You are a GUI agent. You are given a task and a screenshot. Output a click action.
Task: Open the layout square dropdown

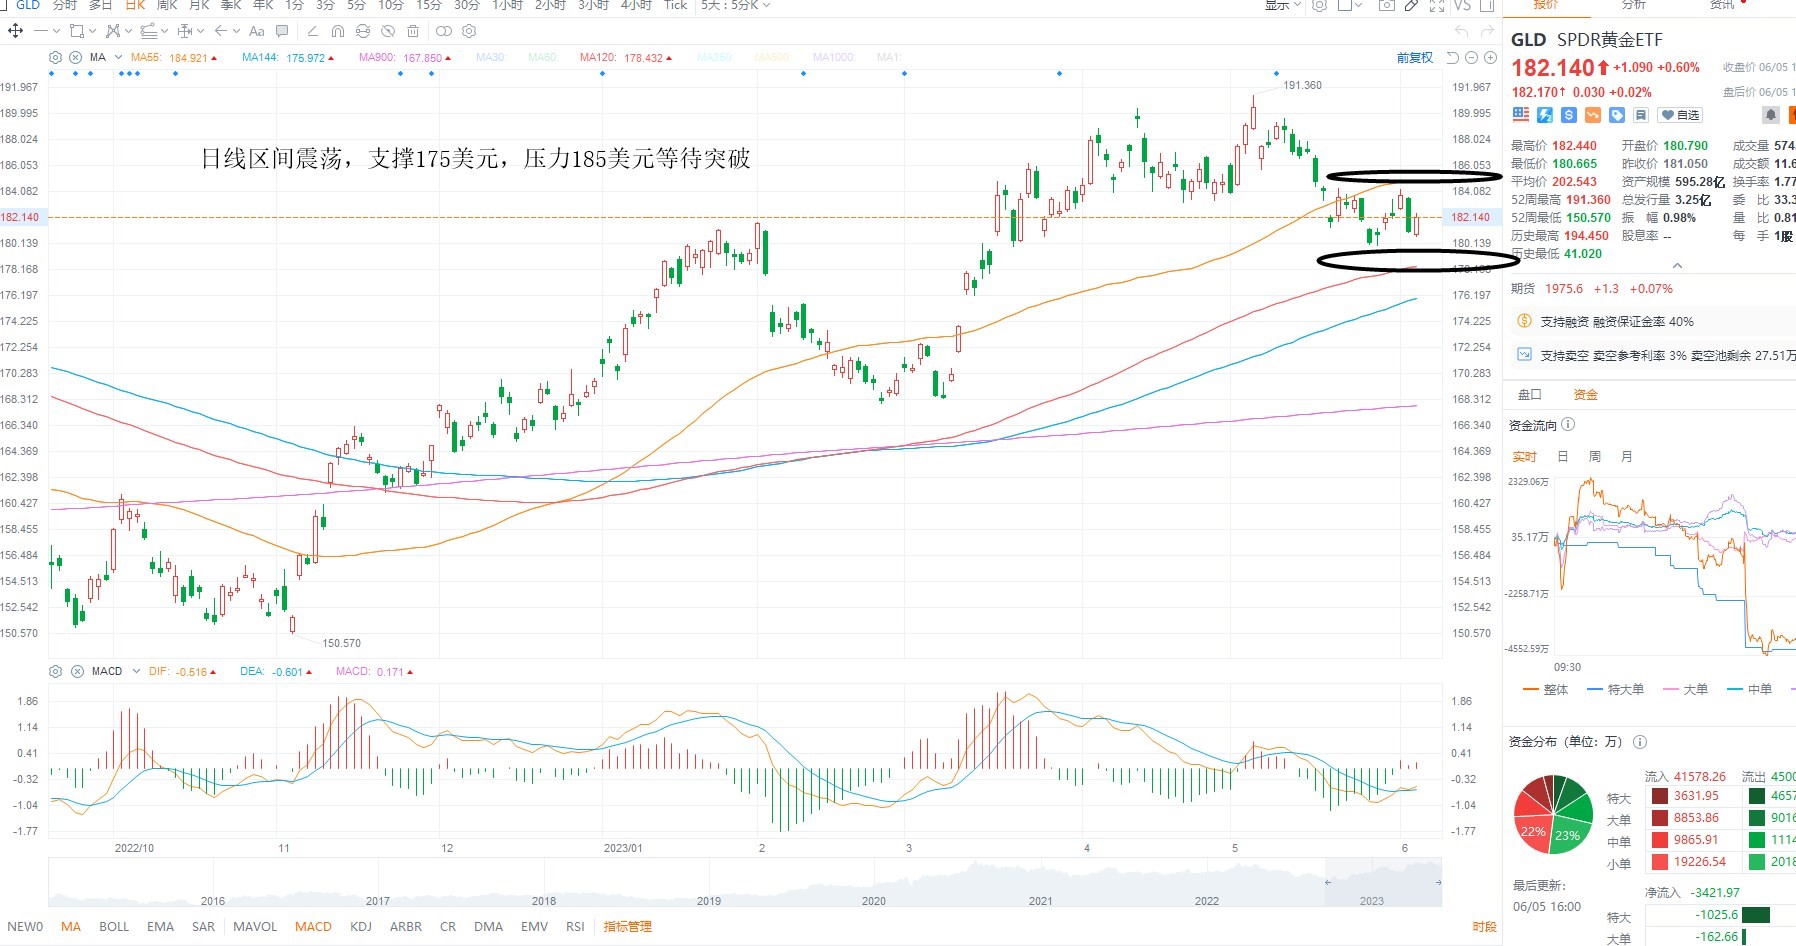[1350, 5]
